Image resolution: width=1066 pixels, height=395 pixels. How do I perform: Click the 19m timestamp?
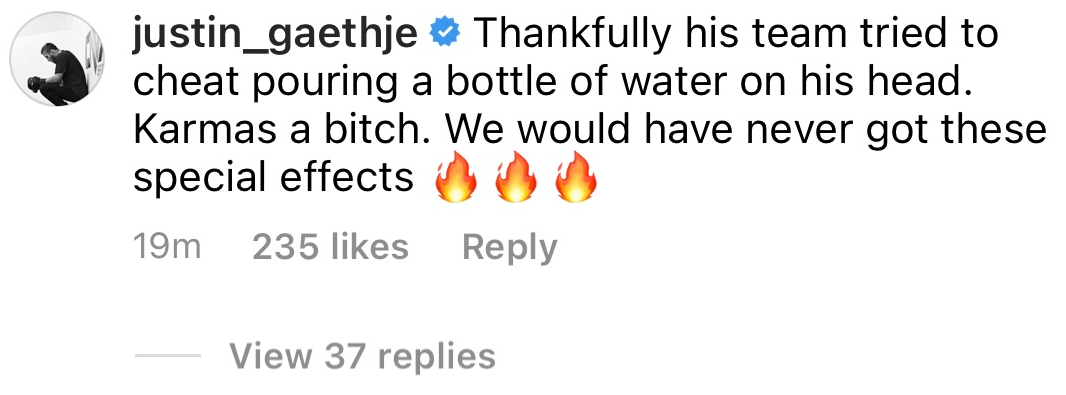167,247
